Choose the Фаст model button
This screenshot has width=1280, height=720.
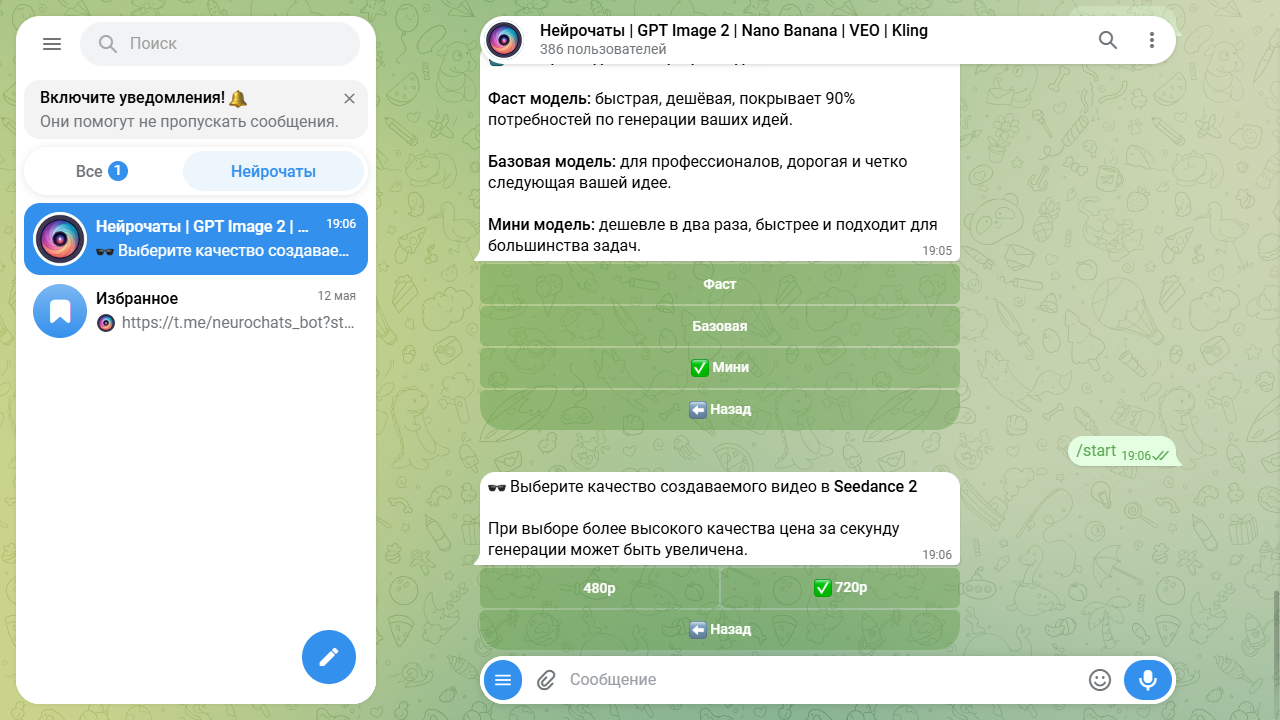click(720, 284)
